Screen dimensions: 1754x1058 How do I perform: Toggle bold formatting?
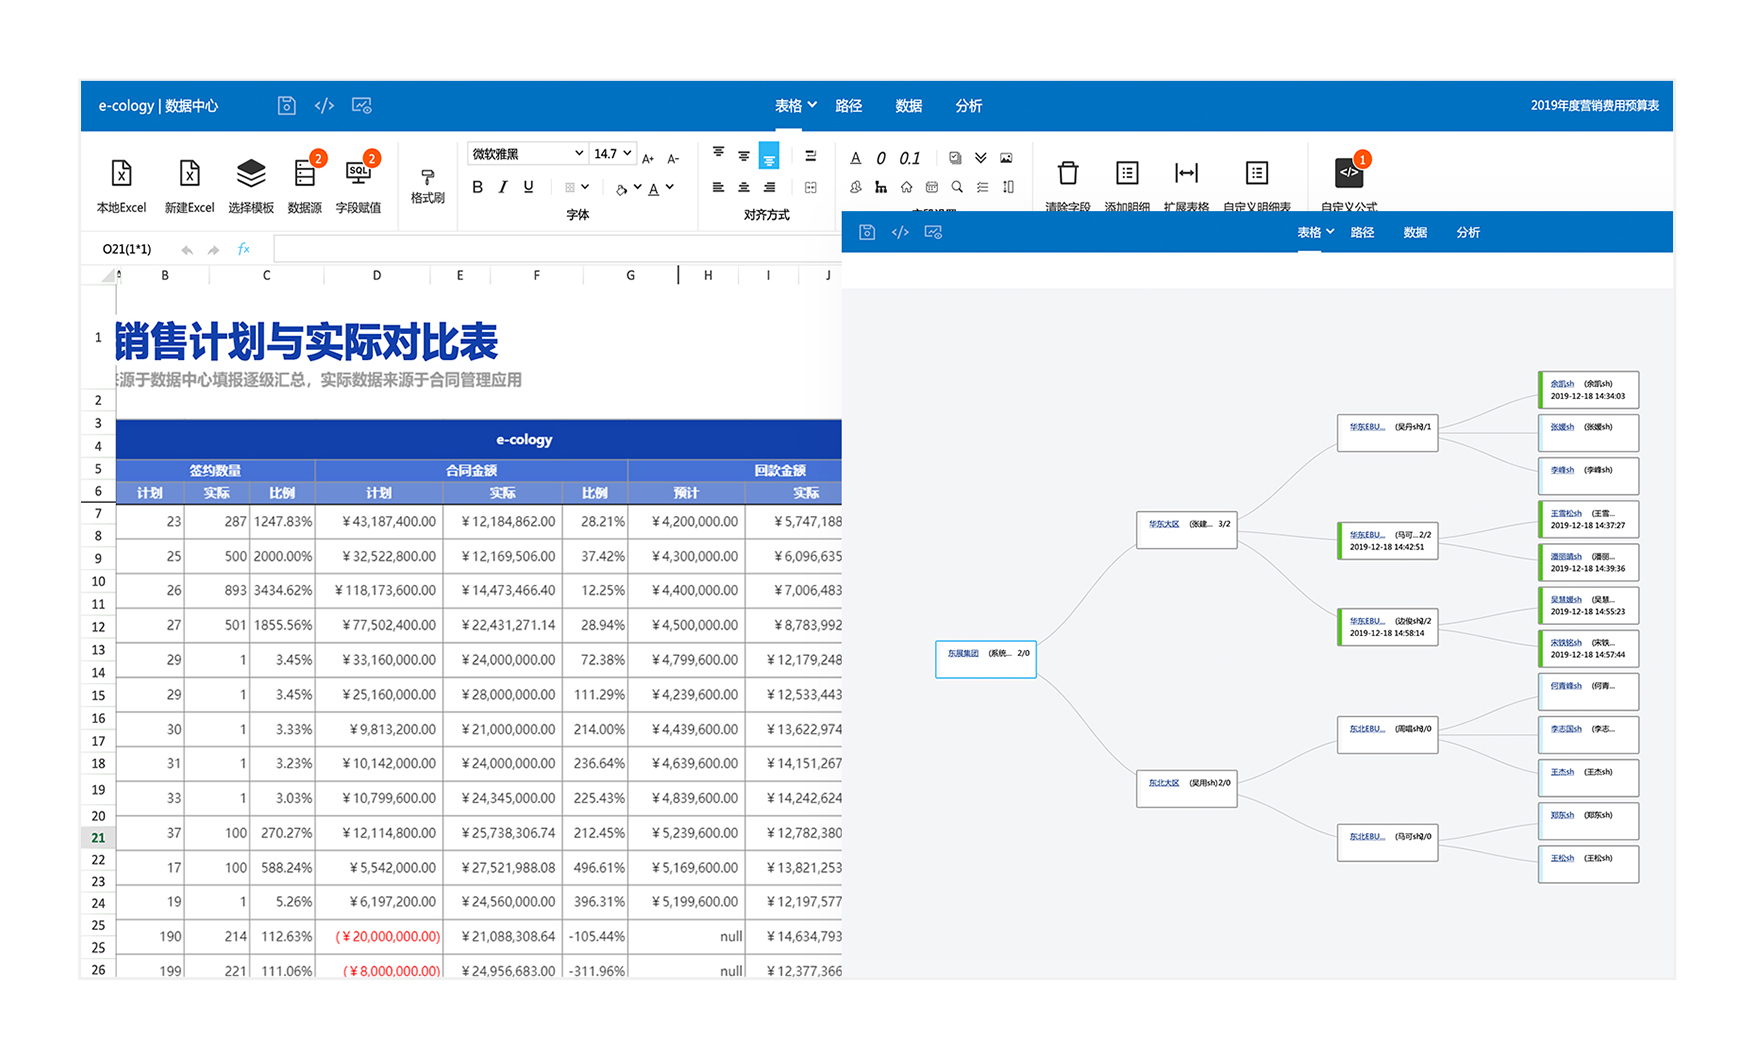[477, 187]
